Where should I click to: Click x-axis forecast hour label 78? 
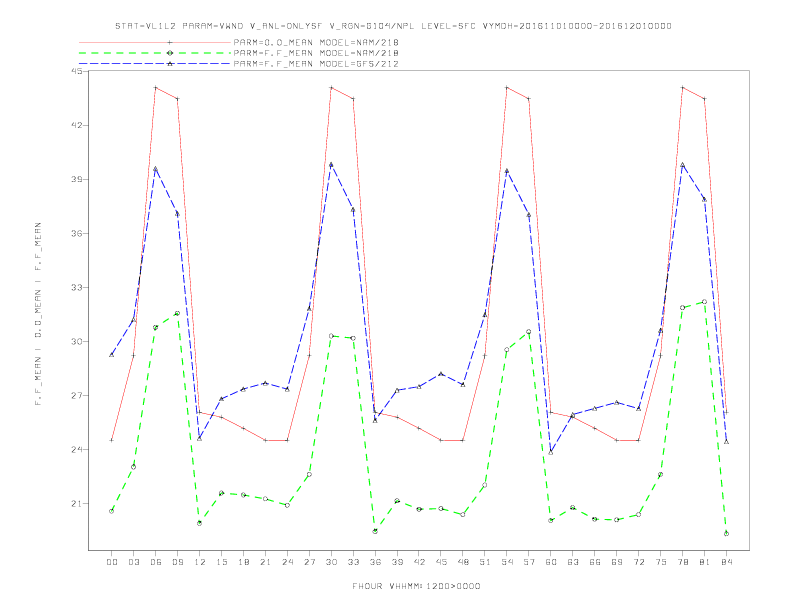click(683, 562)
